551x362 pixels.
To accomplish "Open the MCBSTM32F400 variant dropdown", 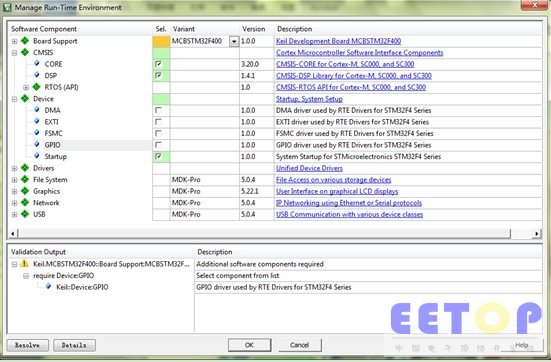I will click(234, 41).
